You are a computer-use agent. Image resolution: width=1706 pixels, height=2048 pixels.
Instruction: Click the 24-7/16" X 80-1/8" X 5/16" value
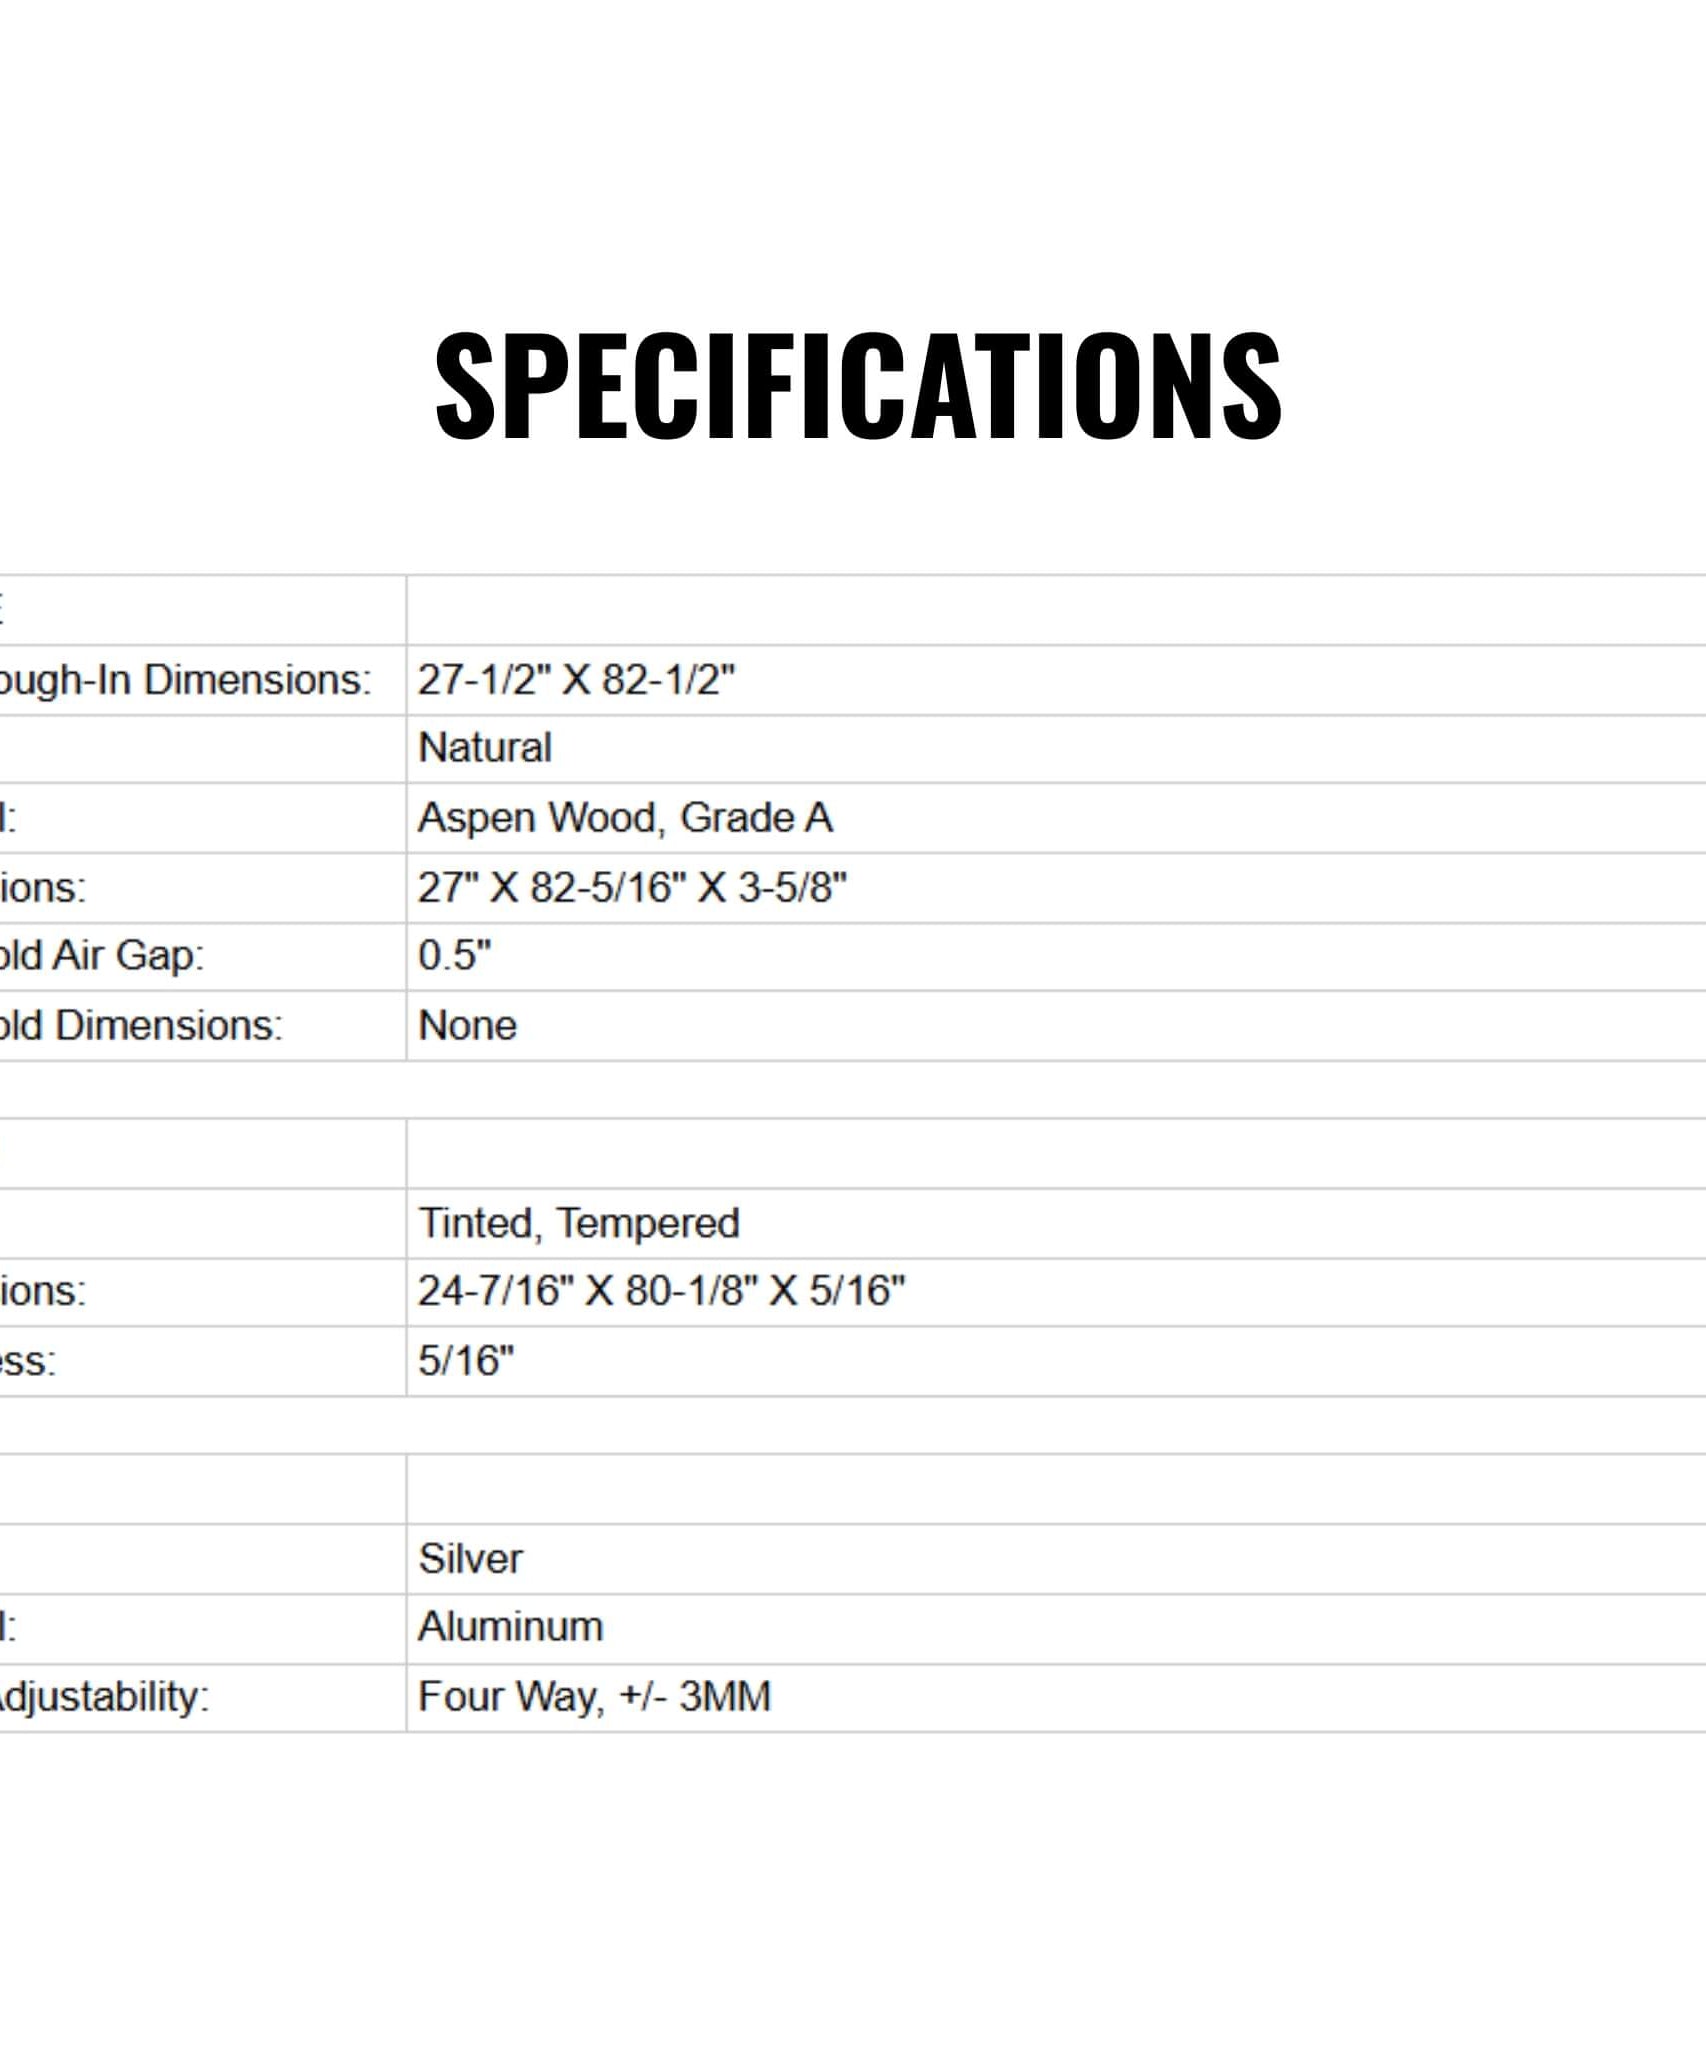coord(661,1292)
